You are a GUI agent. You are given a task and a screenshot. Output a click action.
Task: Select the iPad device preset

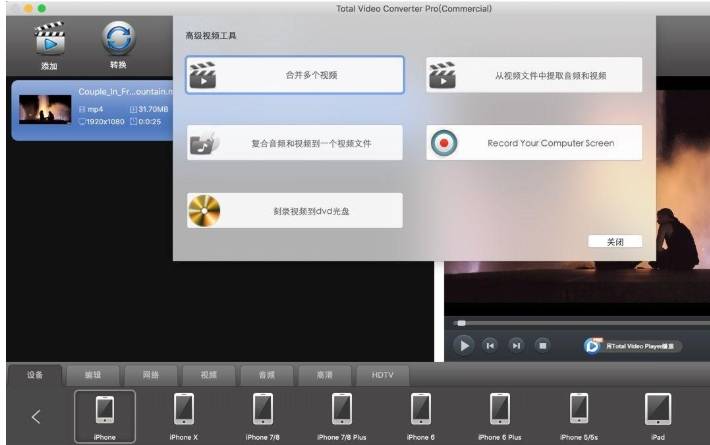(x=658, y=416)
